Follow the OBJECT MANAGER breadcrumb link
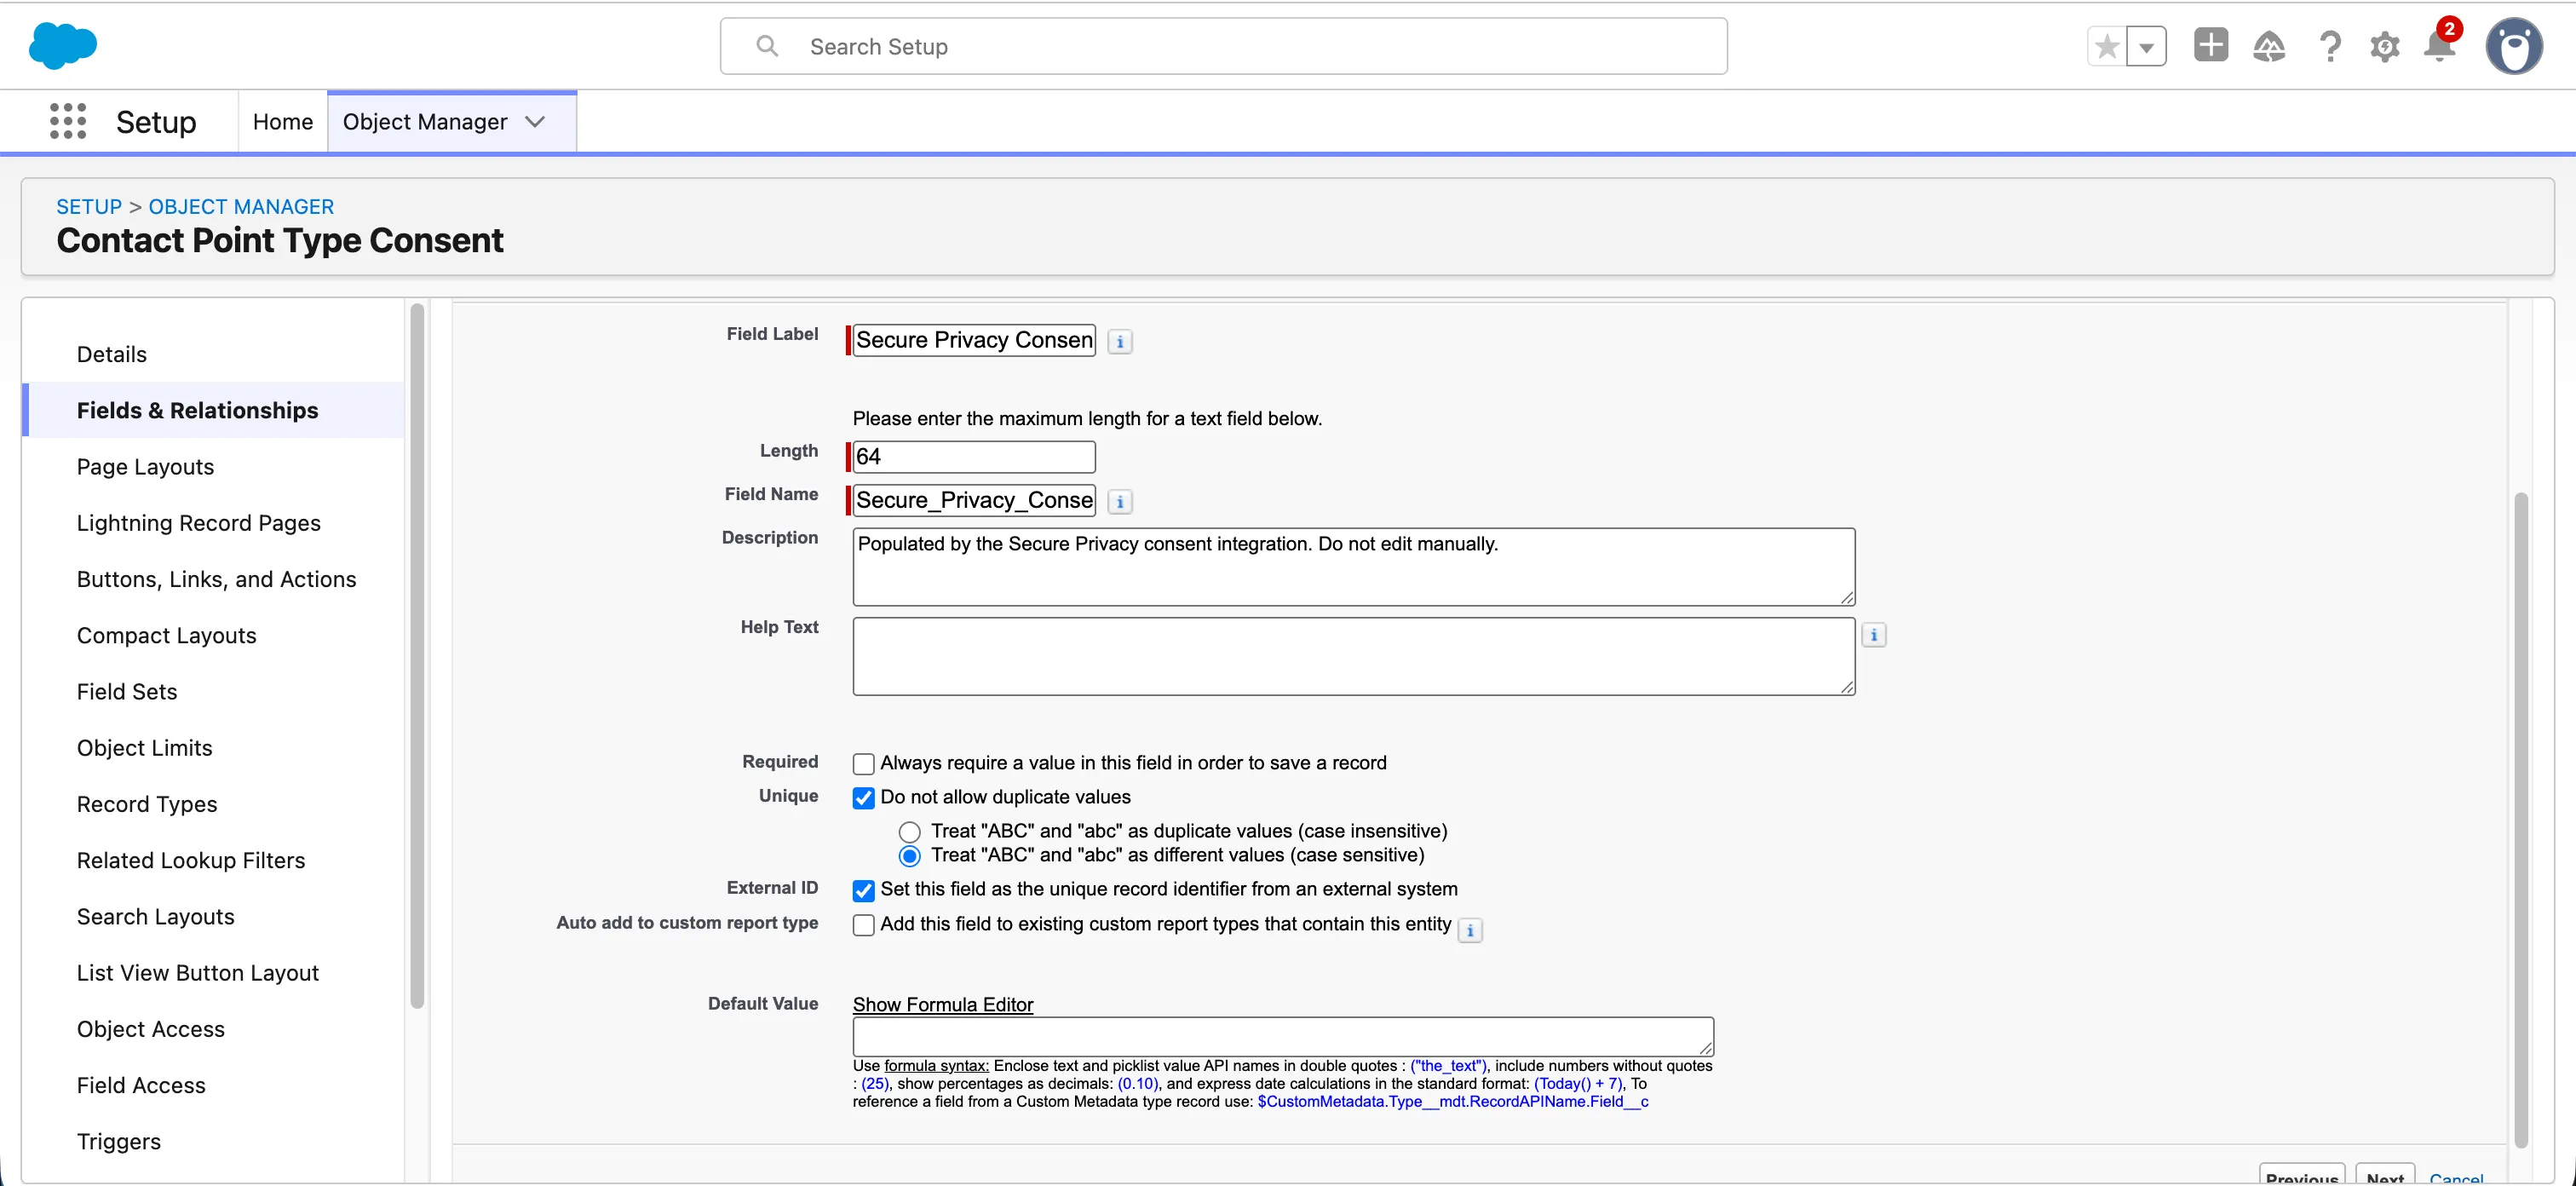 point(241,207)
